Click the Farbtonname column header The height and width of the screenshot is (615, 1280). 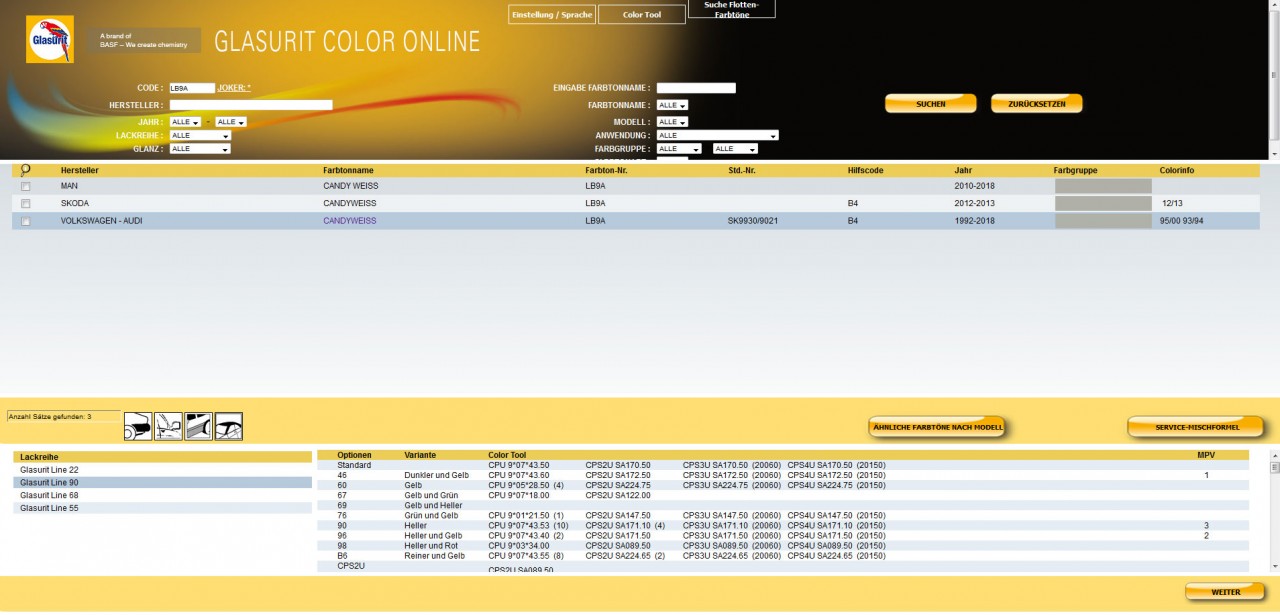click(x=347, y=171)
